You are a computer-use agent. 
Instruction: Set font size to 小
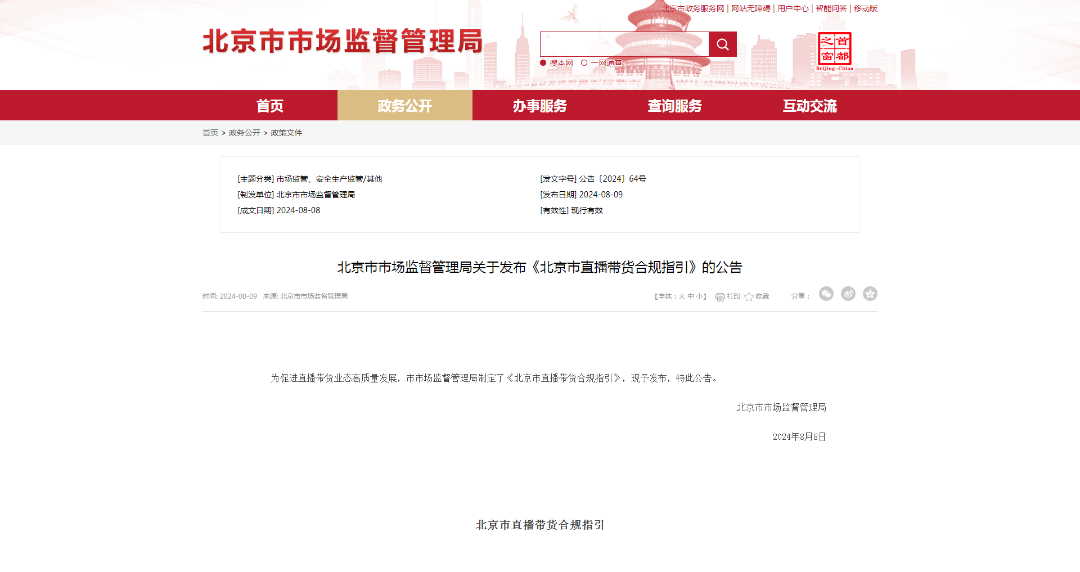point(701,297)
